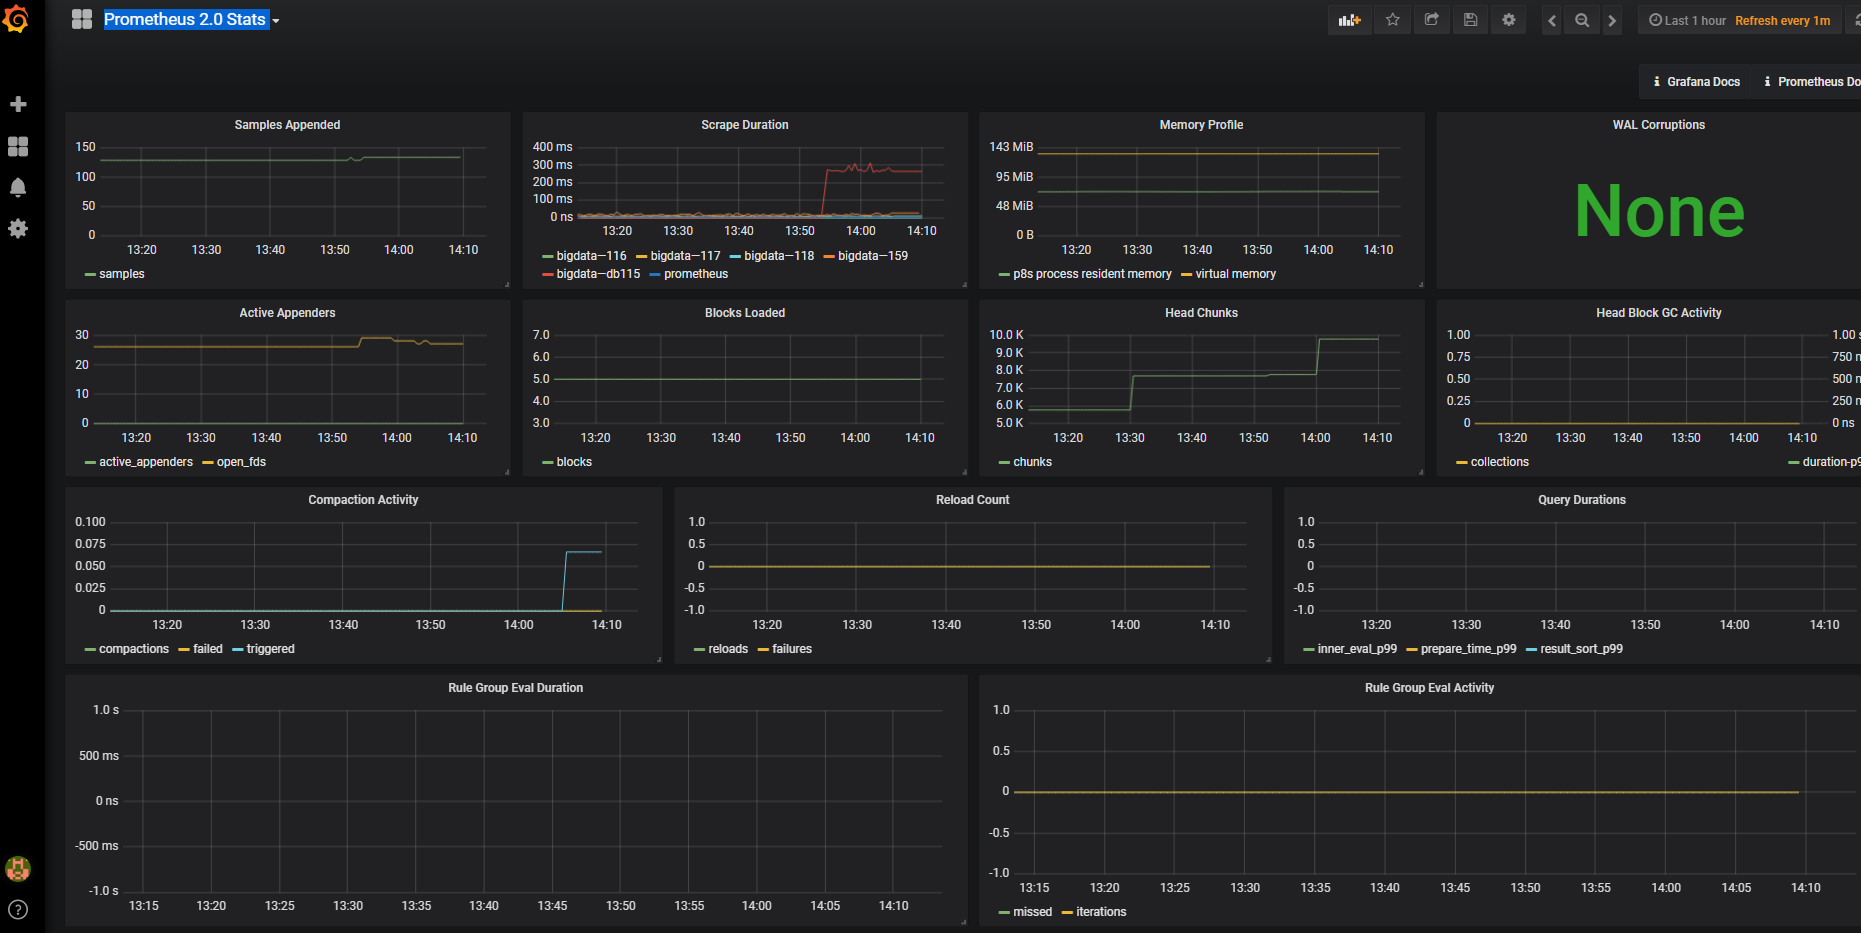The width and height of the screenshot is (1861, 933).
Task: Zoom out time range with magnifier icon
Action: (x=1582, y=20)
